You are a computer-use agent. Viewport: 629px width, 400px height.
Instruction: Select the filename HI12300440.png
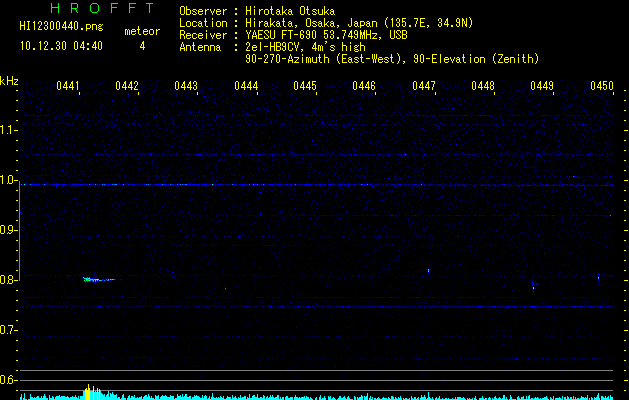61,27
